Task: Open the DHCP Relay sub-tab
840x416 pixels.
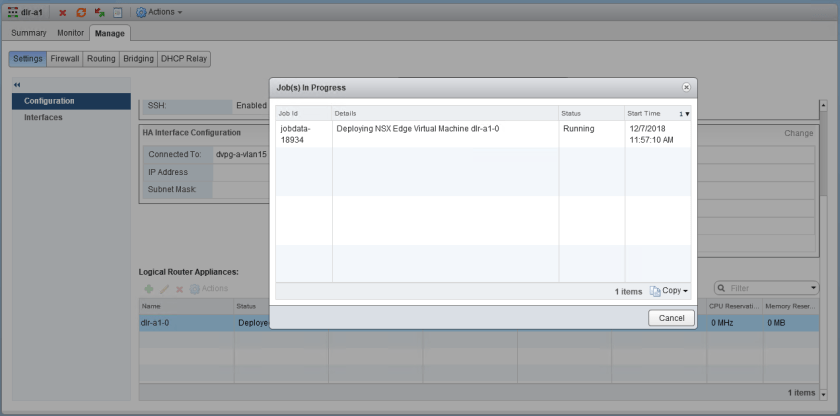Action: click(x=185, y=59)
